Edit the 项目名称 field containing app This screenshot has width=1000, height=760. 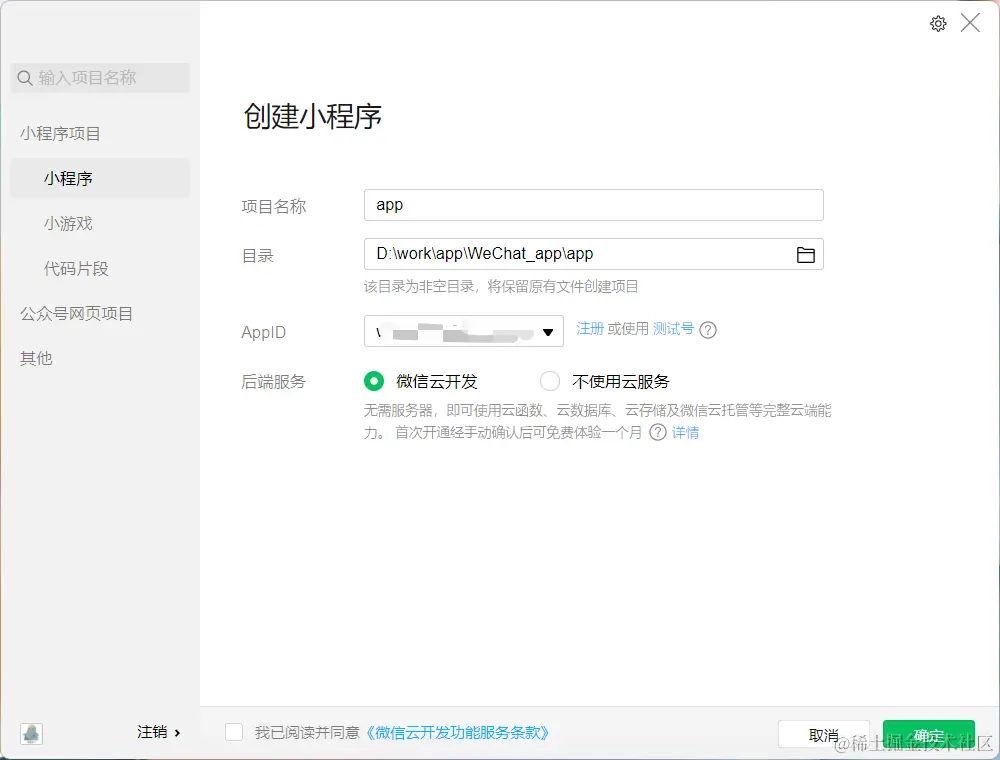[x=594, y=205]
